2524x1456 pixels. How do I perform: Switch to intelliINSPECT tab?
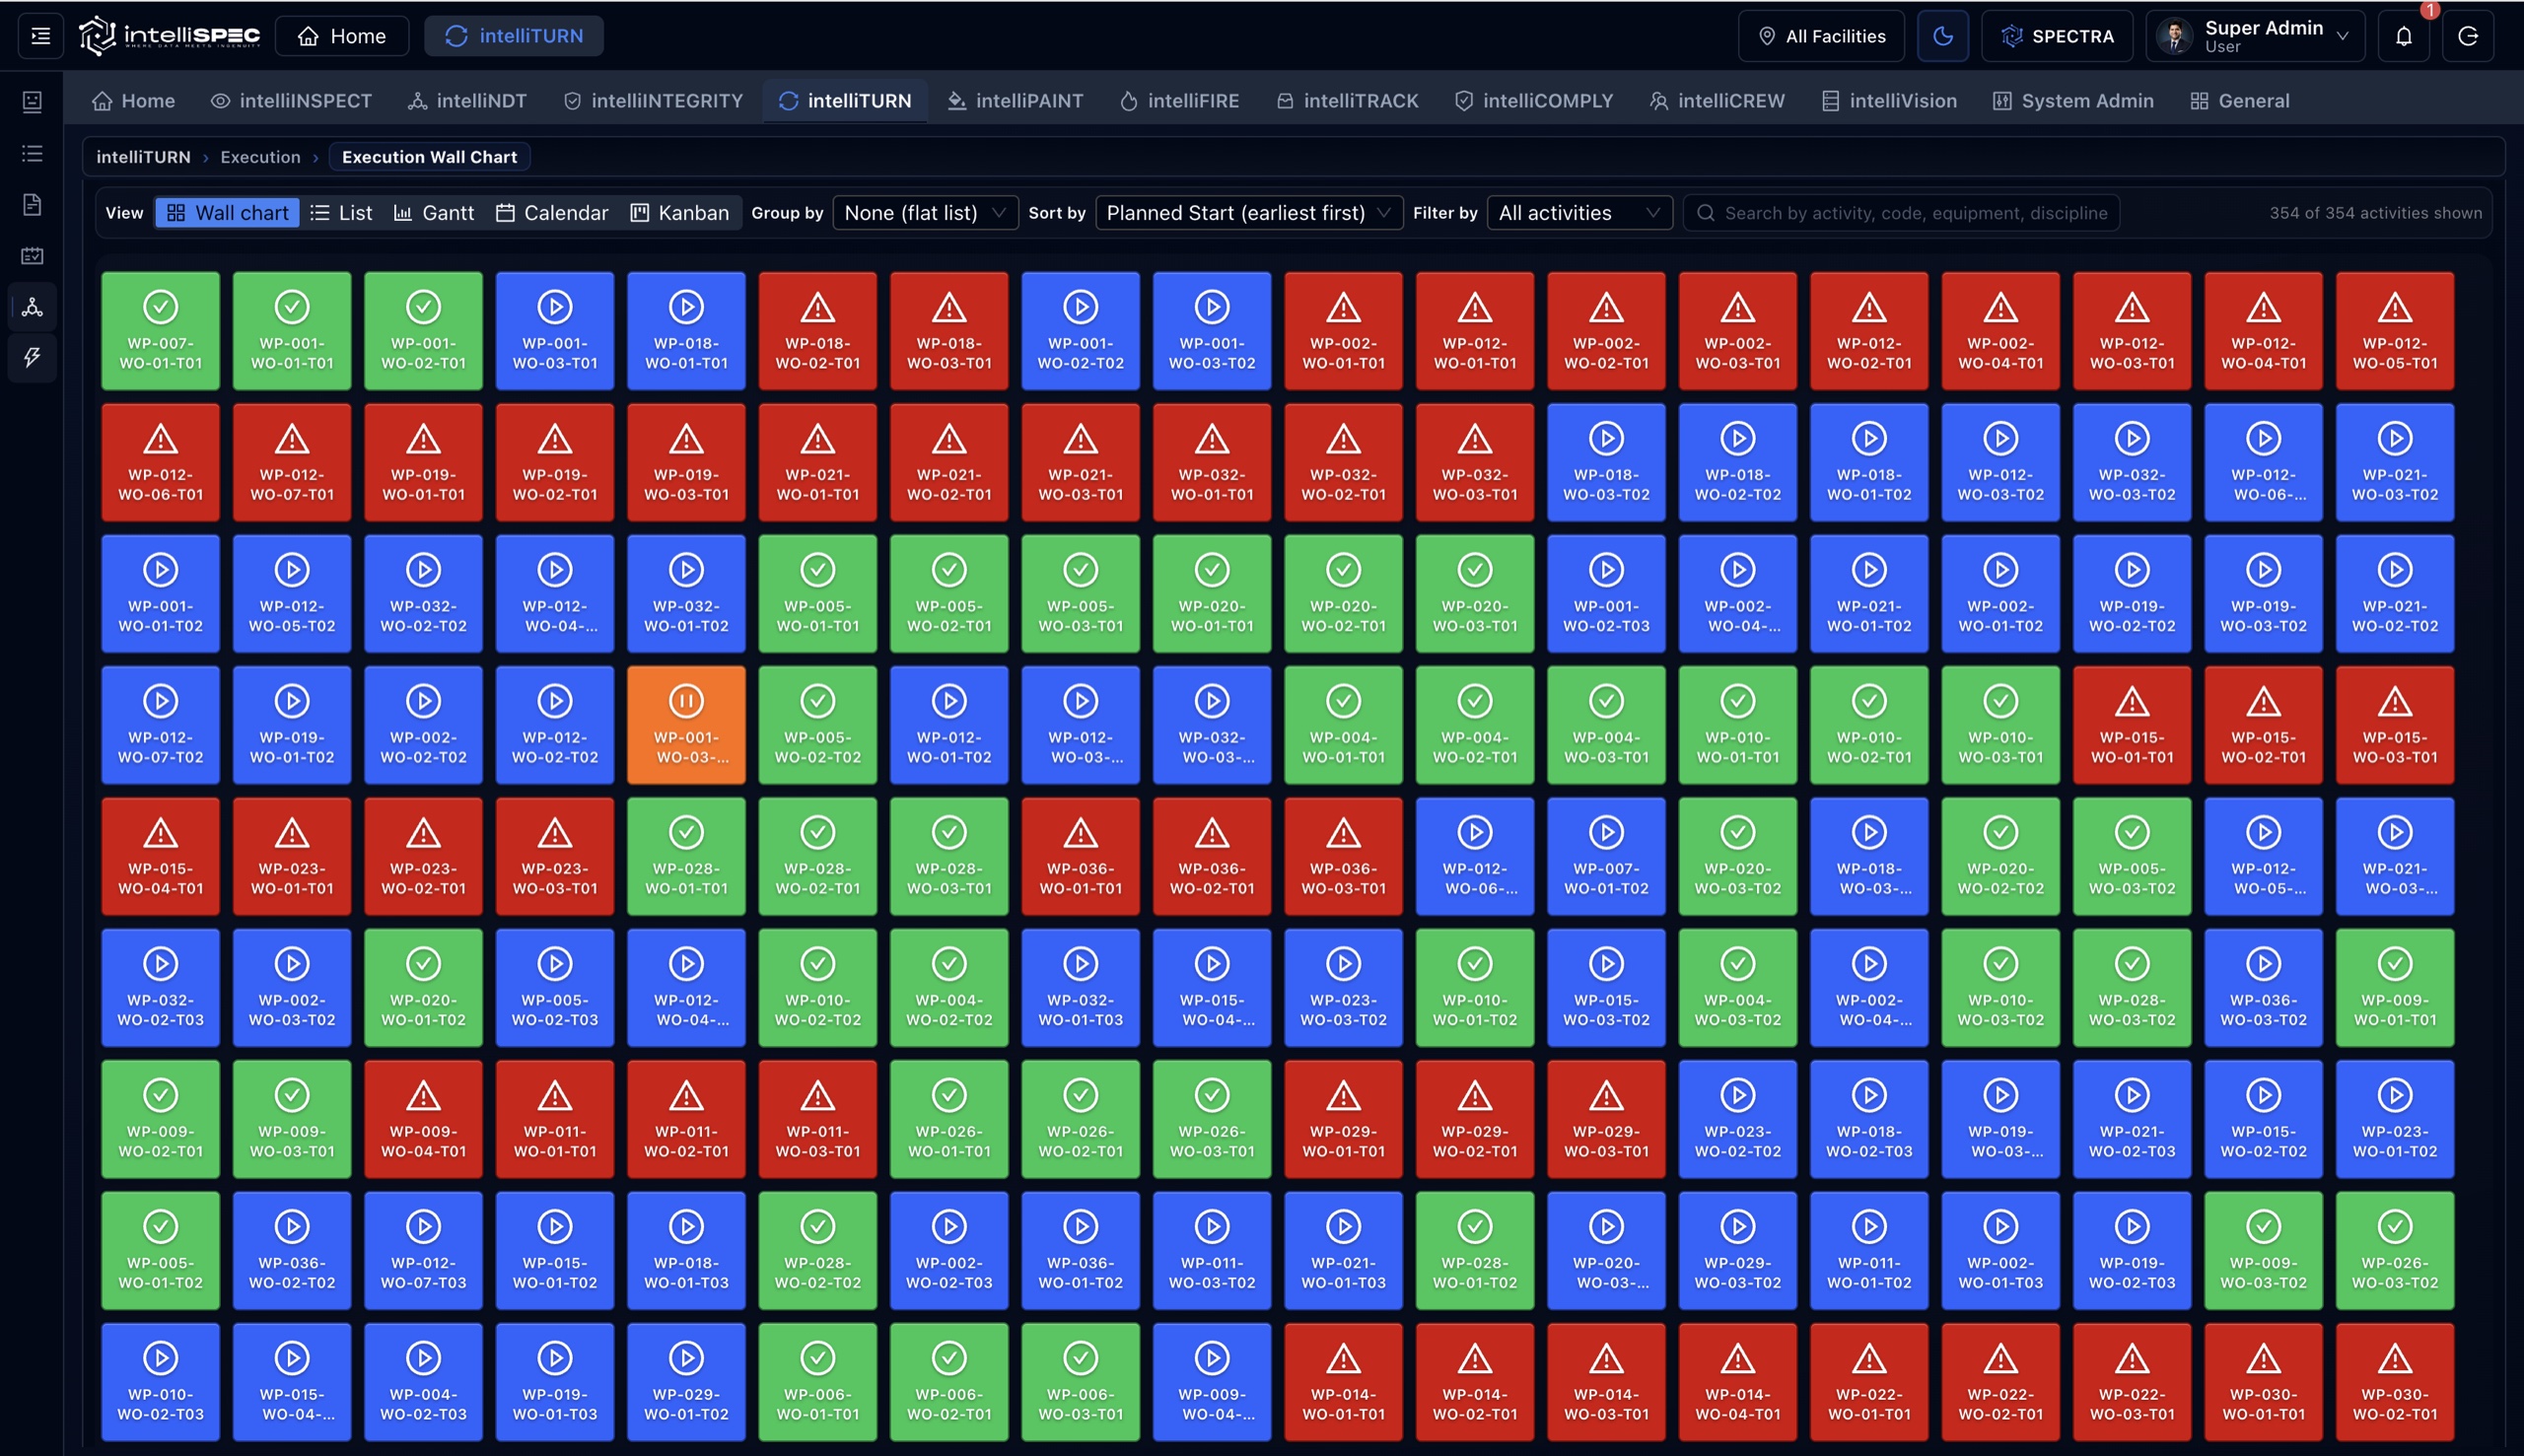[x=291, y=101]
